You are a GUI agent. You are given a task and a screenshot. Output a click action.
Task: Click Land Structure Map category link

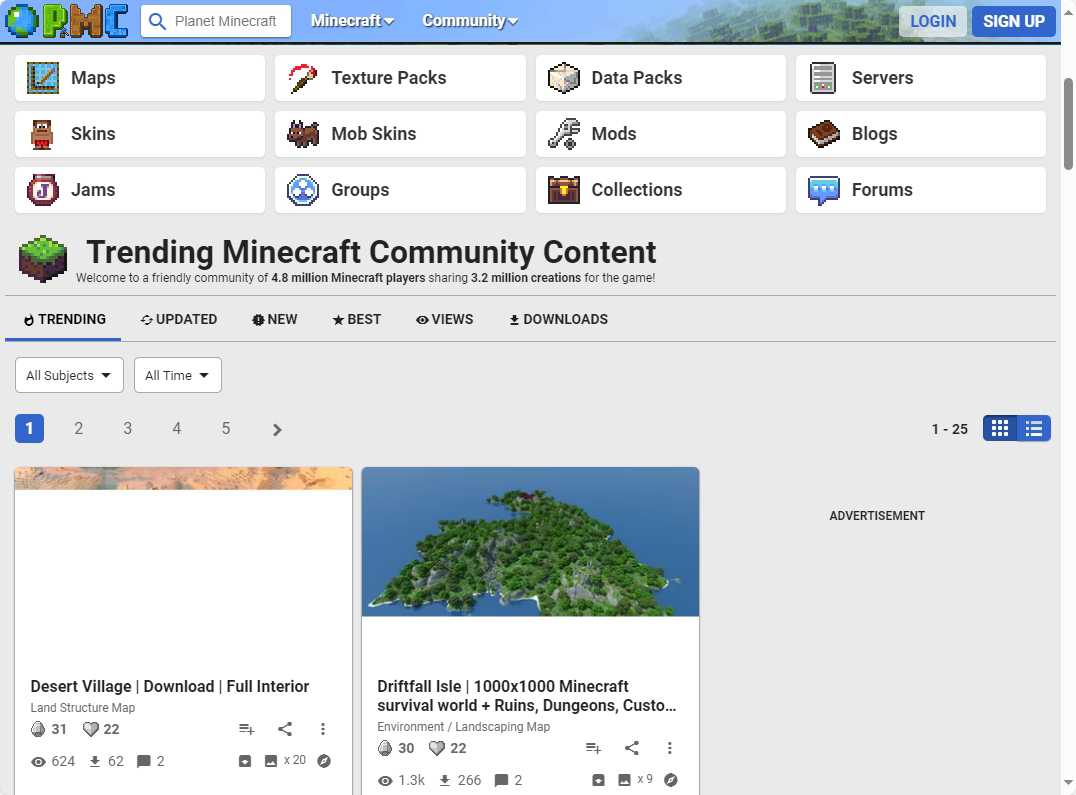82,707
